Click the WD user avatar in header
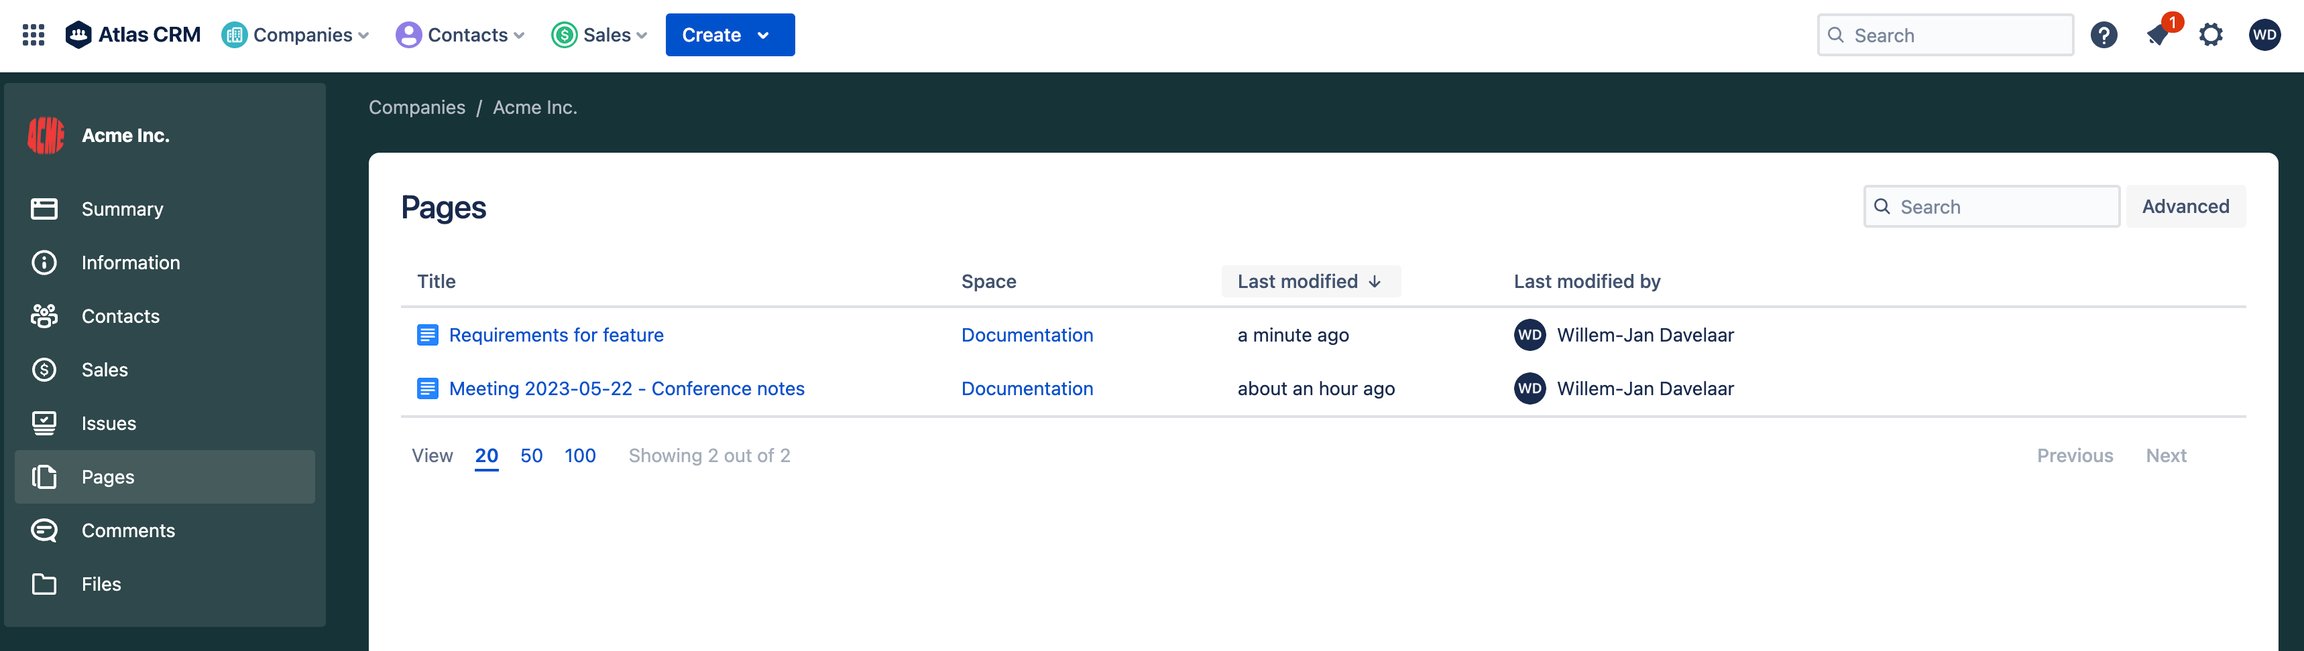 (2264, 35)
